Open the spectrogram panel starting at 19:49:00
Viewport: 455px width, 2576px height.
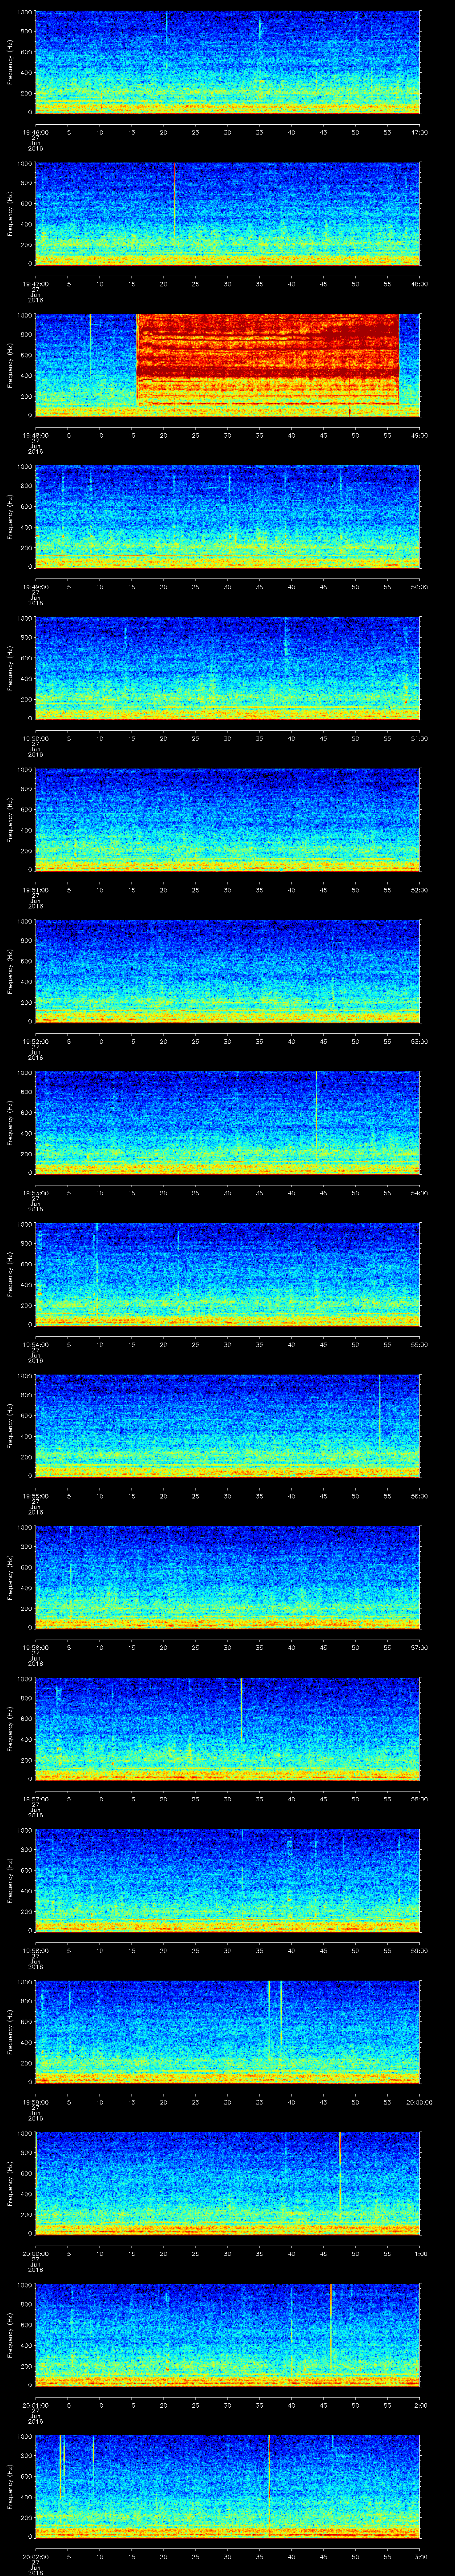(227, 517)
